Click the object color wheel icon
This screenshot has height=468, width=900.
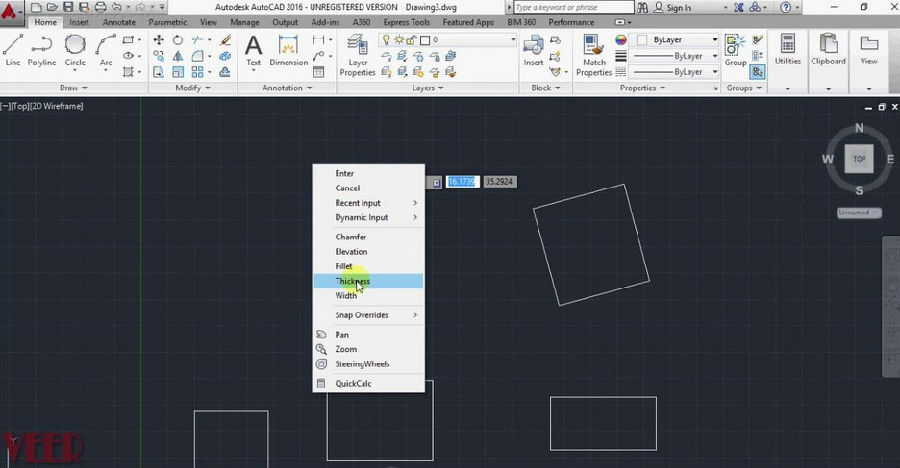point(620,40)
